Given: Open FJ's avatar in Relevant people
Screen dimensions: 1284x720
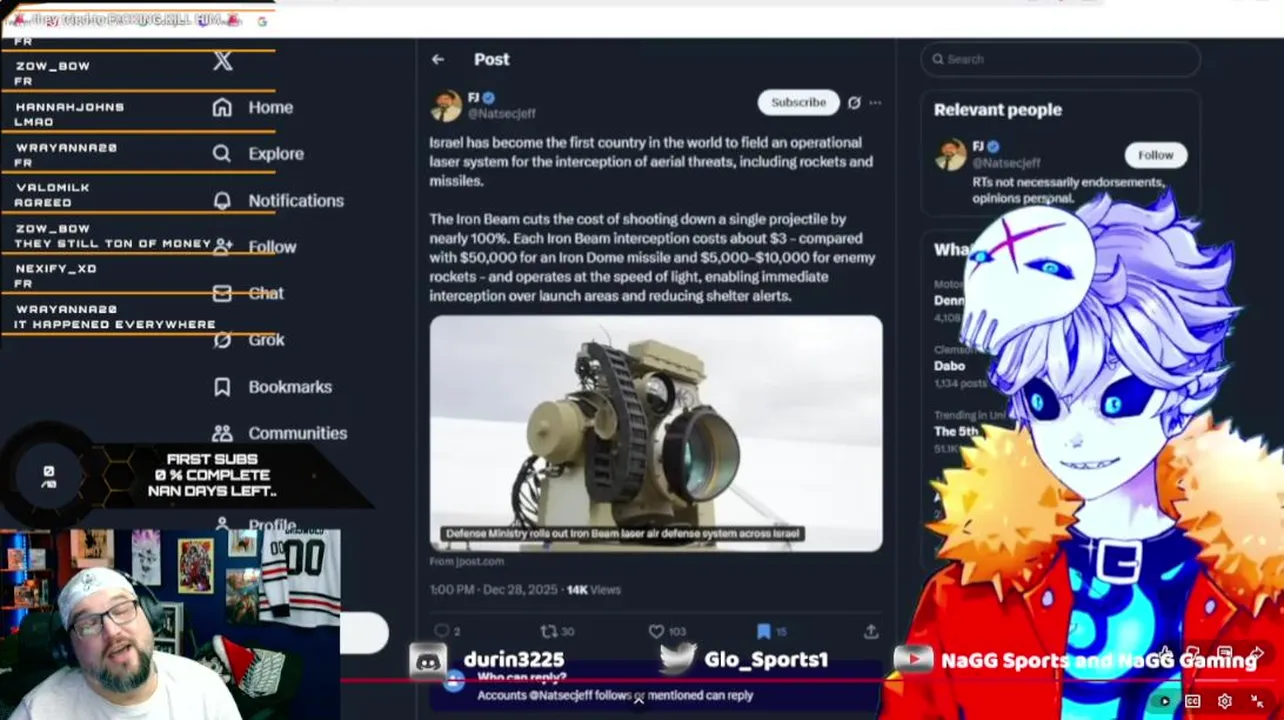Looking at the screenshot, I should point(951,155).
